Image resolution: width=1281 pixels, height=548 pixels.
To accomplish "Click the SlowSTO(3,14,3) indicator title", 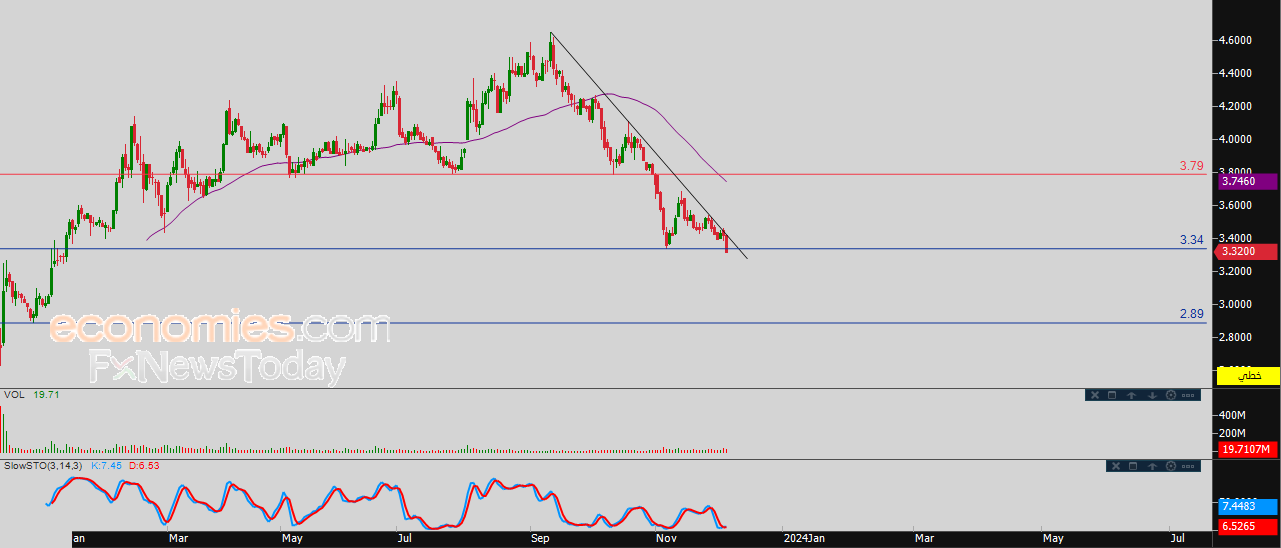I will 44,465.
